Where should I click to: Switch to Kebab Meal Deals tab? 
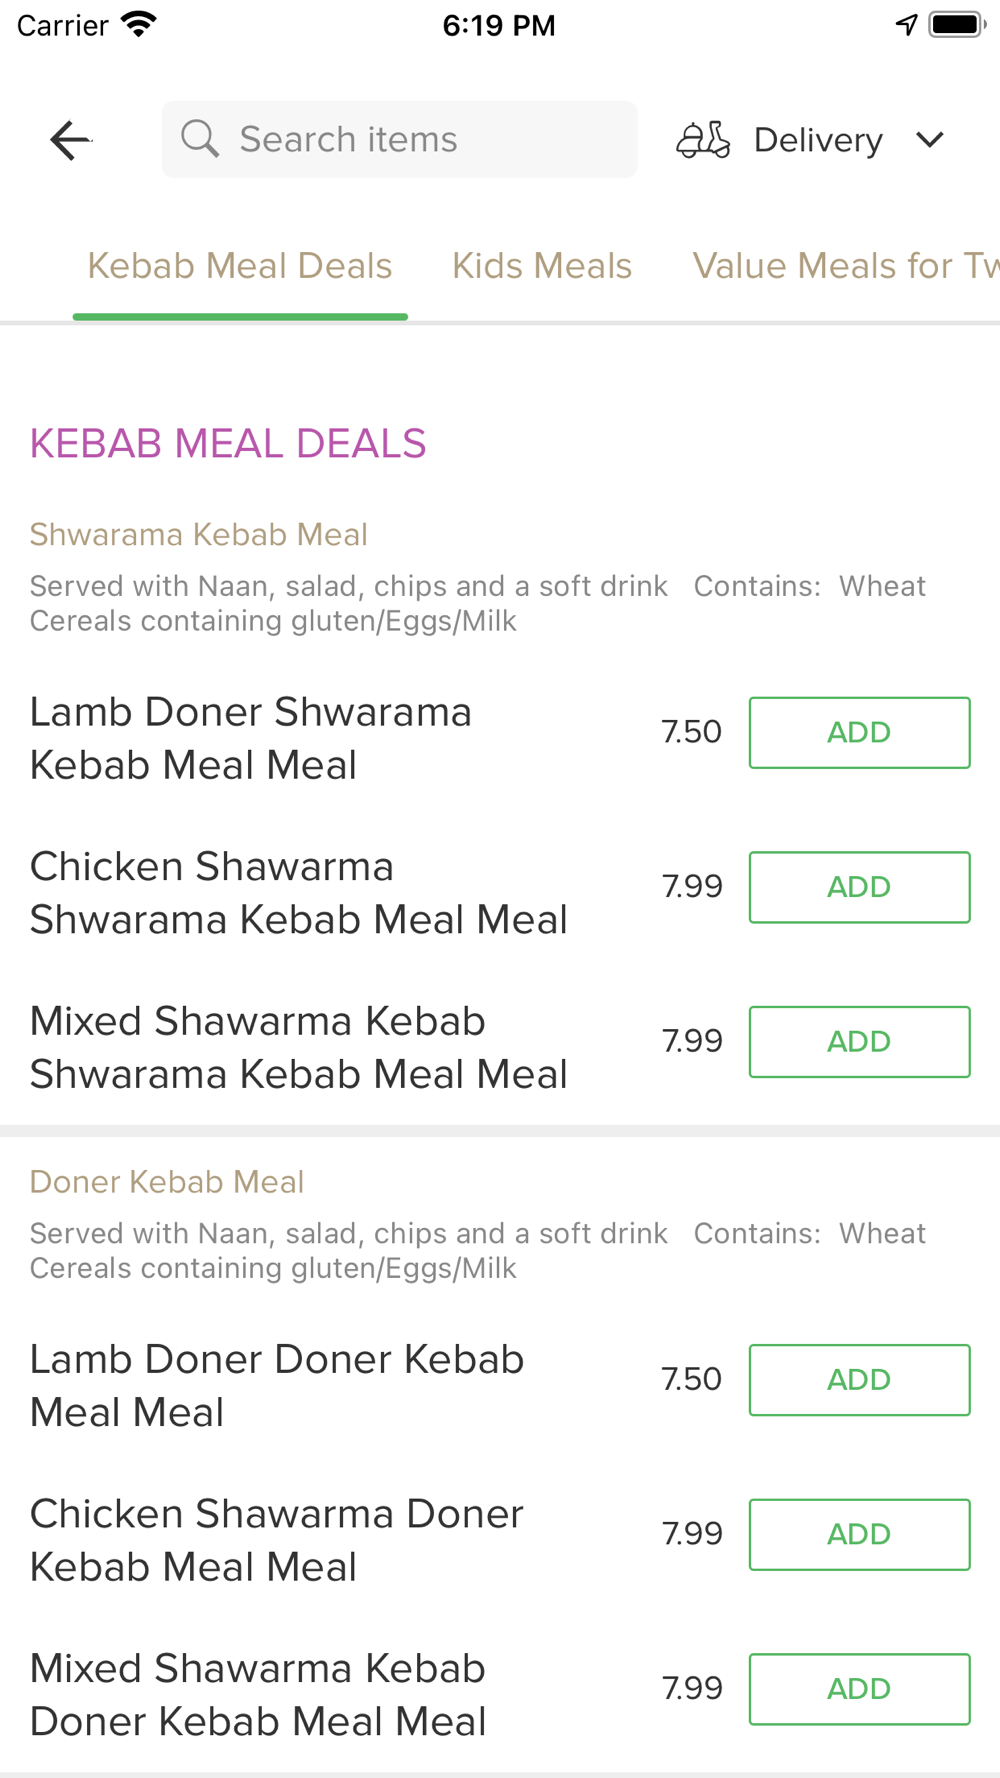tap(240, 266)
